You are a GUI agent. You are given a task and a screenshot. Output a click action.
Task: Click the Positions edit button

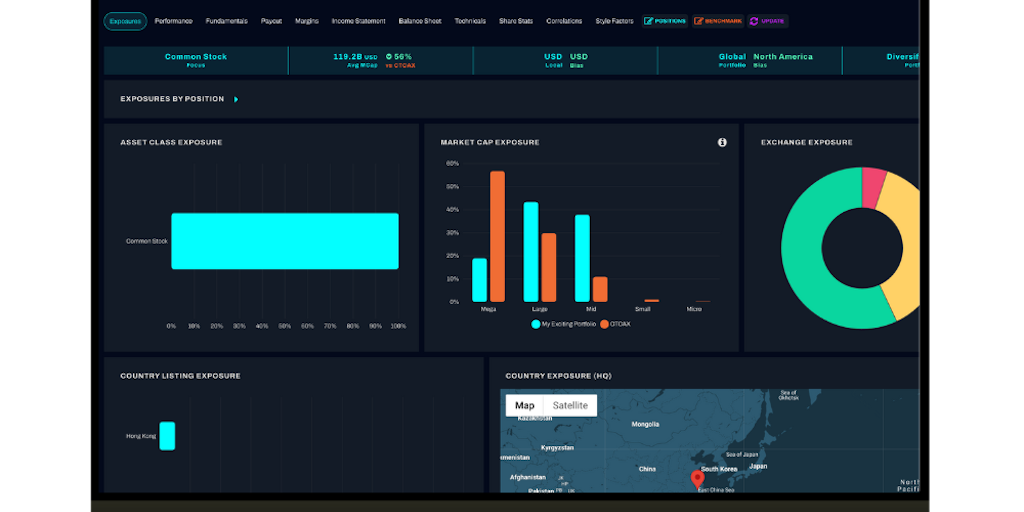click(665, 21)
